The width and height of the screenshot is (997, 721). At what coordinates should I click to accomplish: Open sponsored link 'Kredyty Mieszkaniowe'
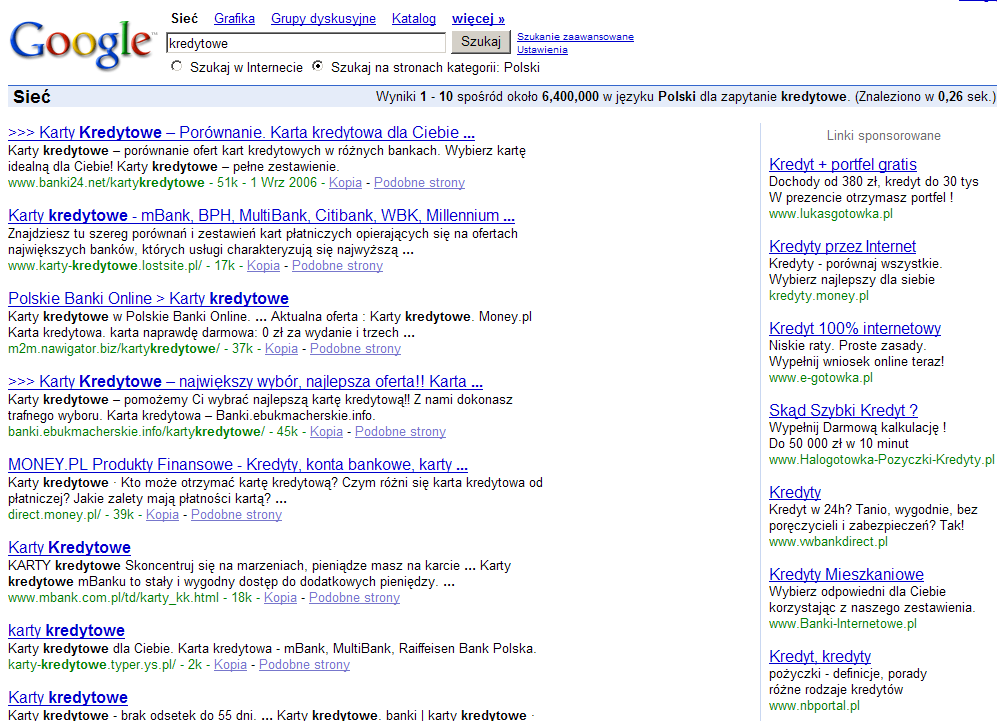846,574
